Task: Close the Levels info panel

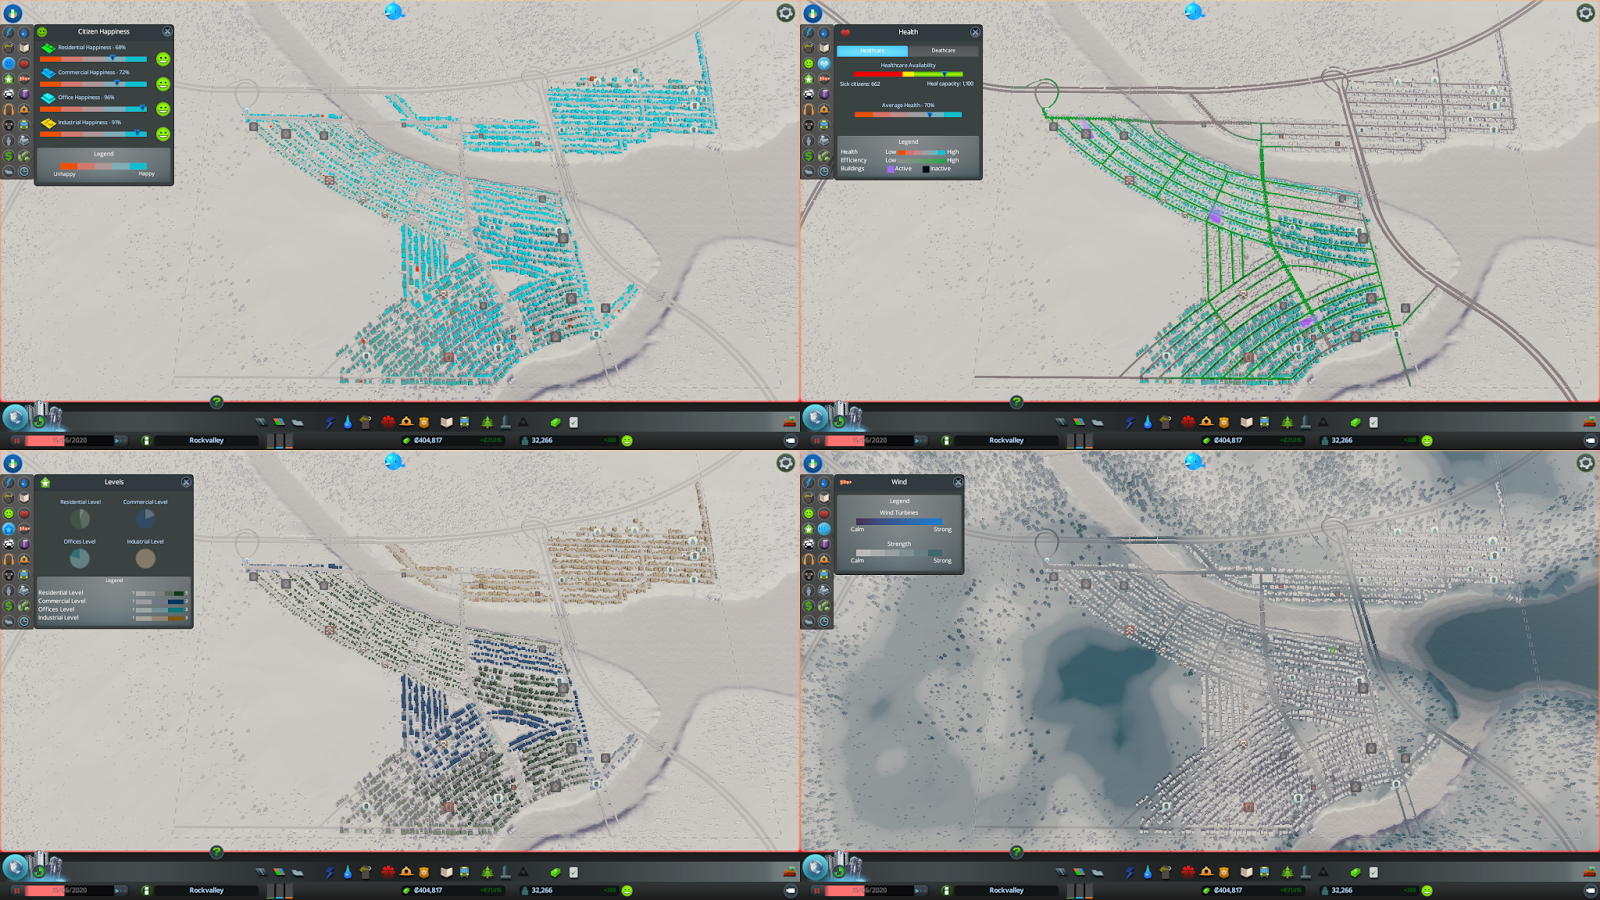Action: [186, 482]
